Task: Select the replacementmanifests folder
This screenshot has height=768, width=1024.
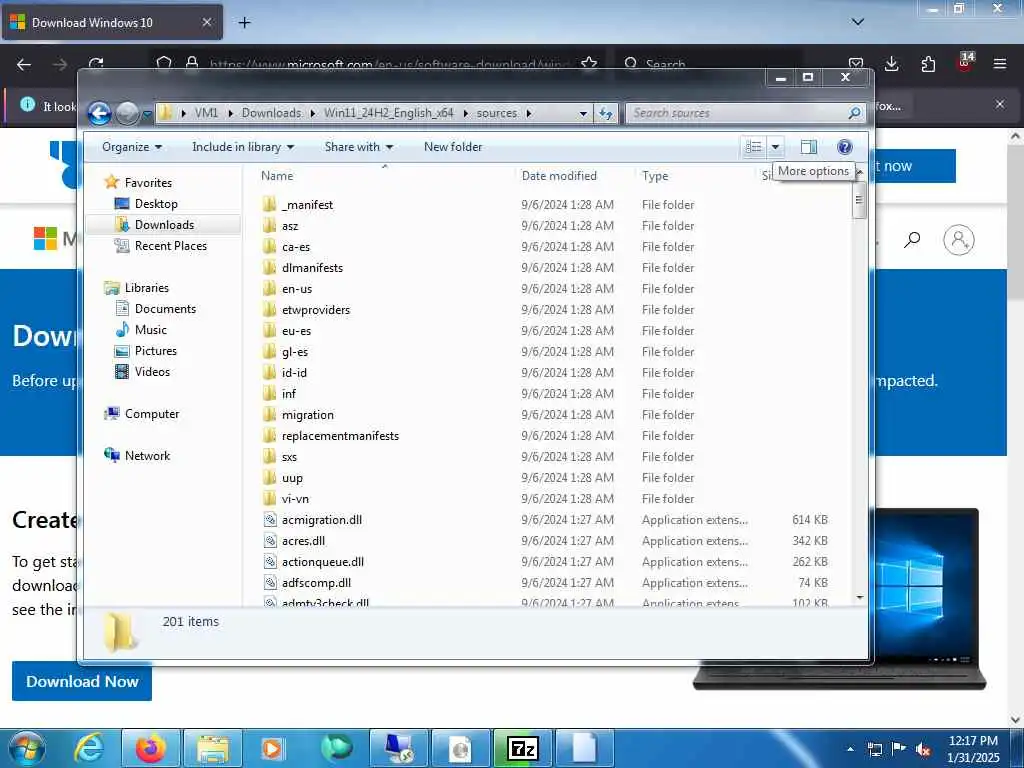Action: [x=340, y=436]
